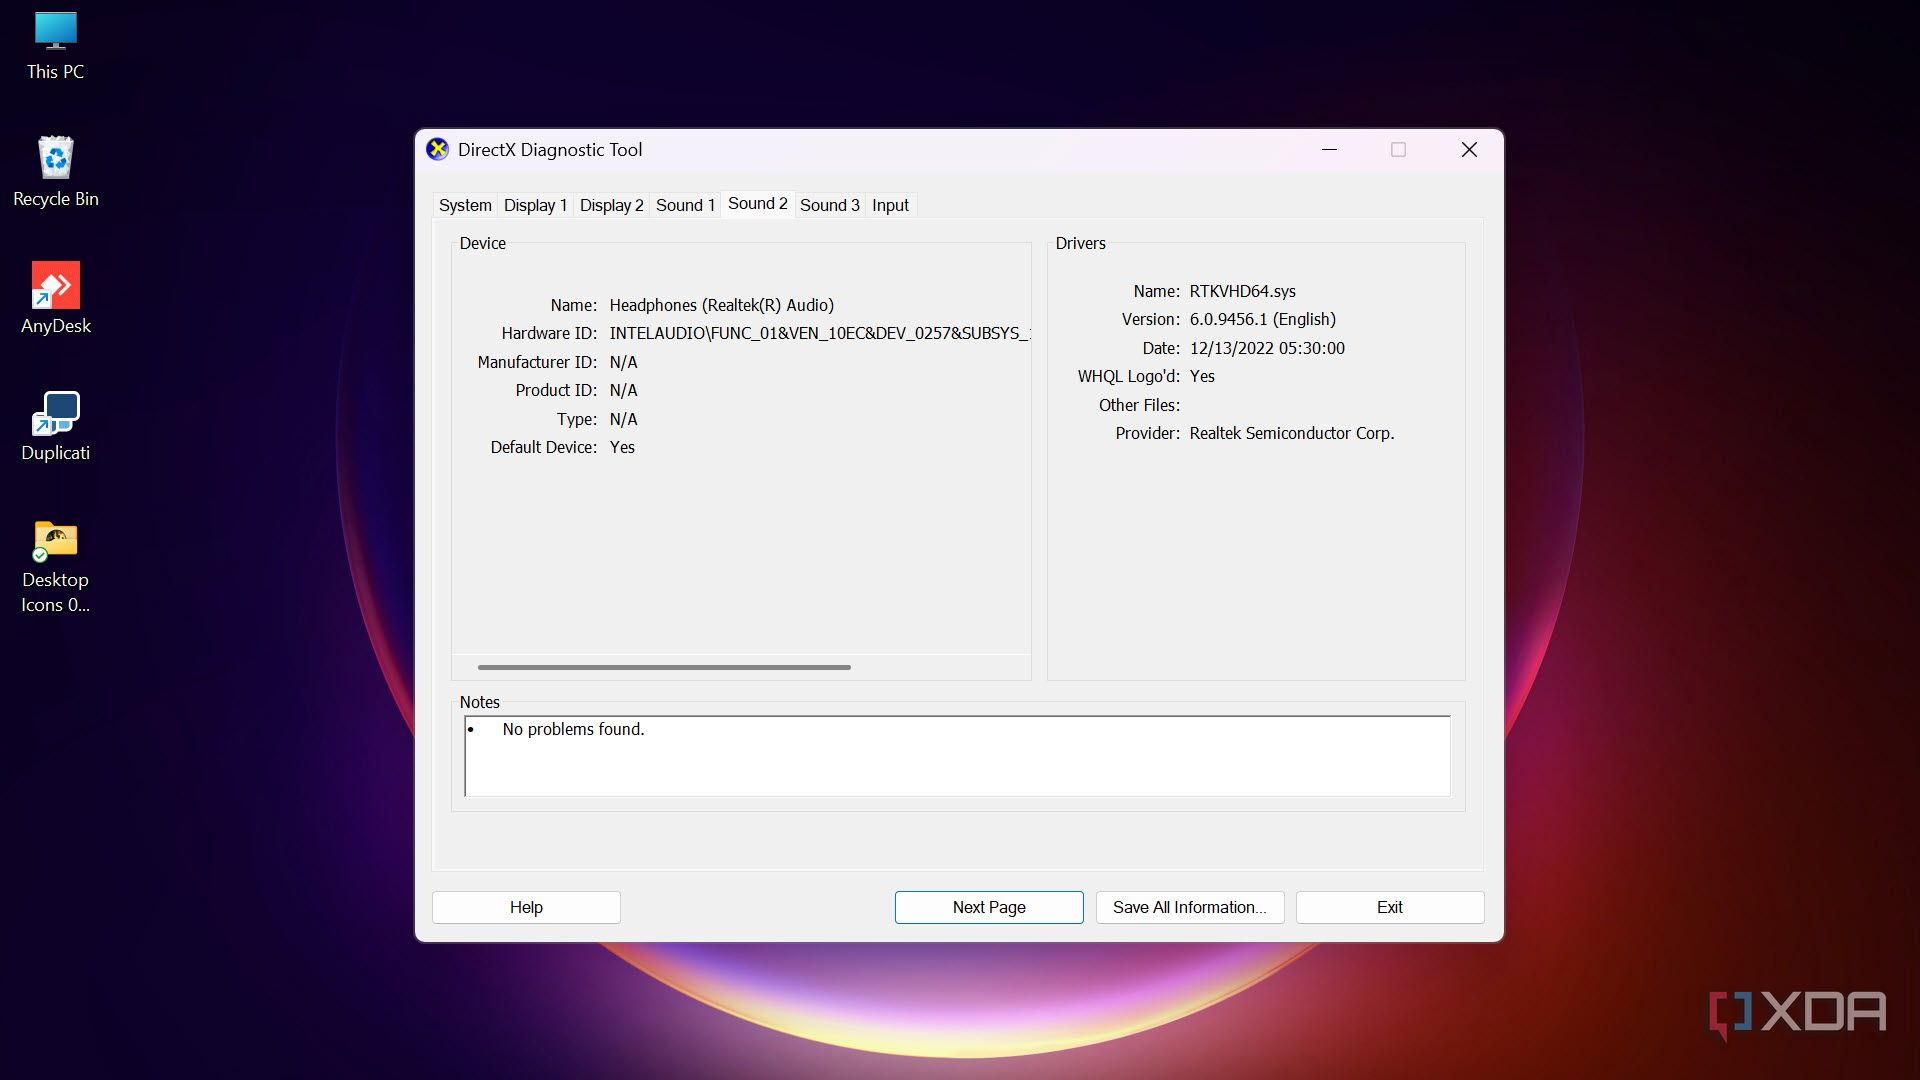Click the WHQL Logo'd Yes value
This screenshot has height=1080, width=1920.
pos(1202,376)
